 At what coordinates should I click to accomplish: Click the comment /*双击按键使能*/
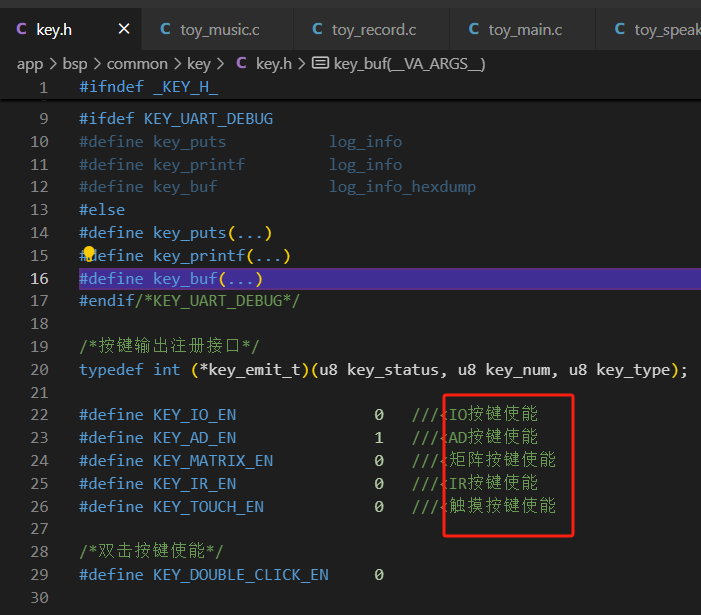pos(151,551)
